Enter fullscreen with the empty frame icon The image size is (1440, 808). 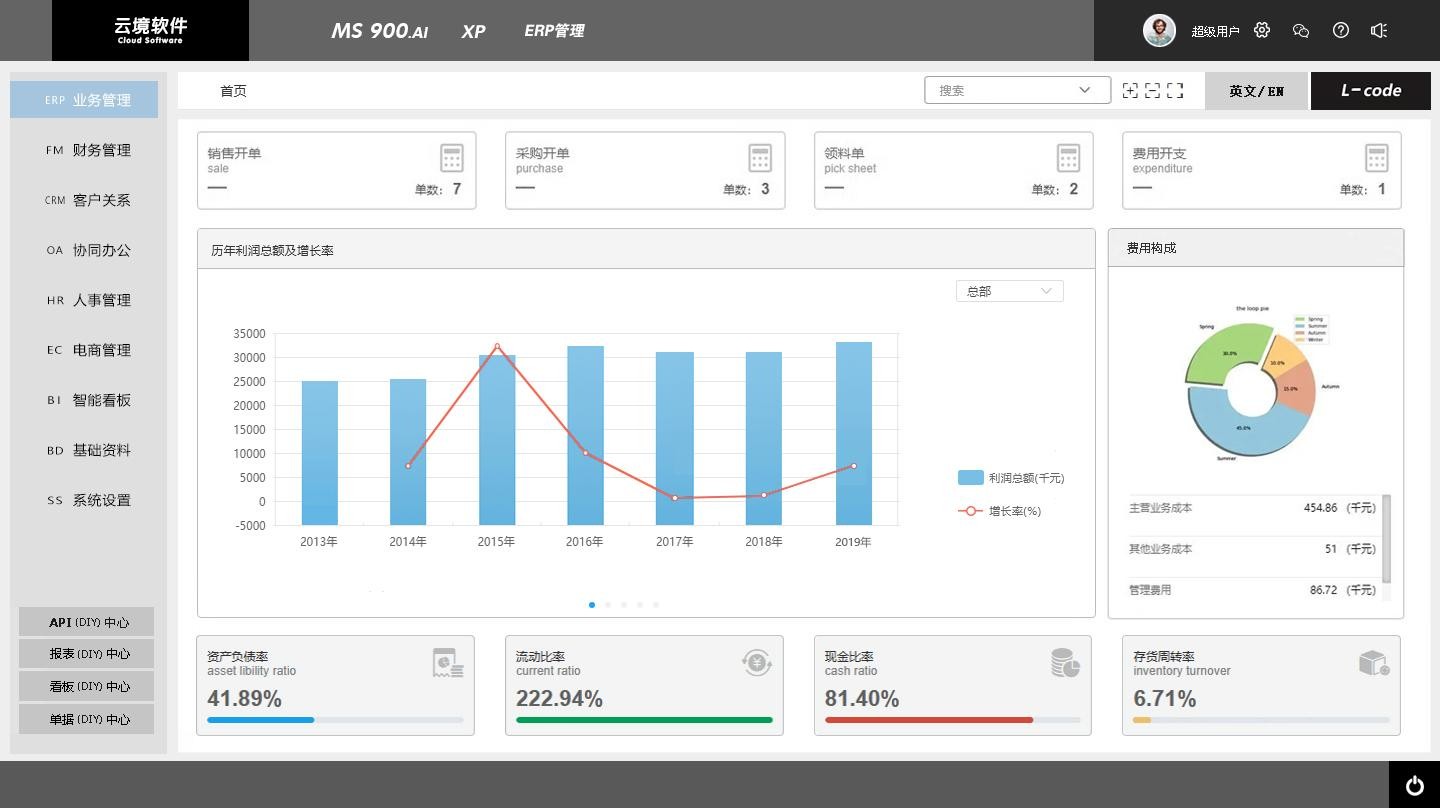(1175, 90)
